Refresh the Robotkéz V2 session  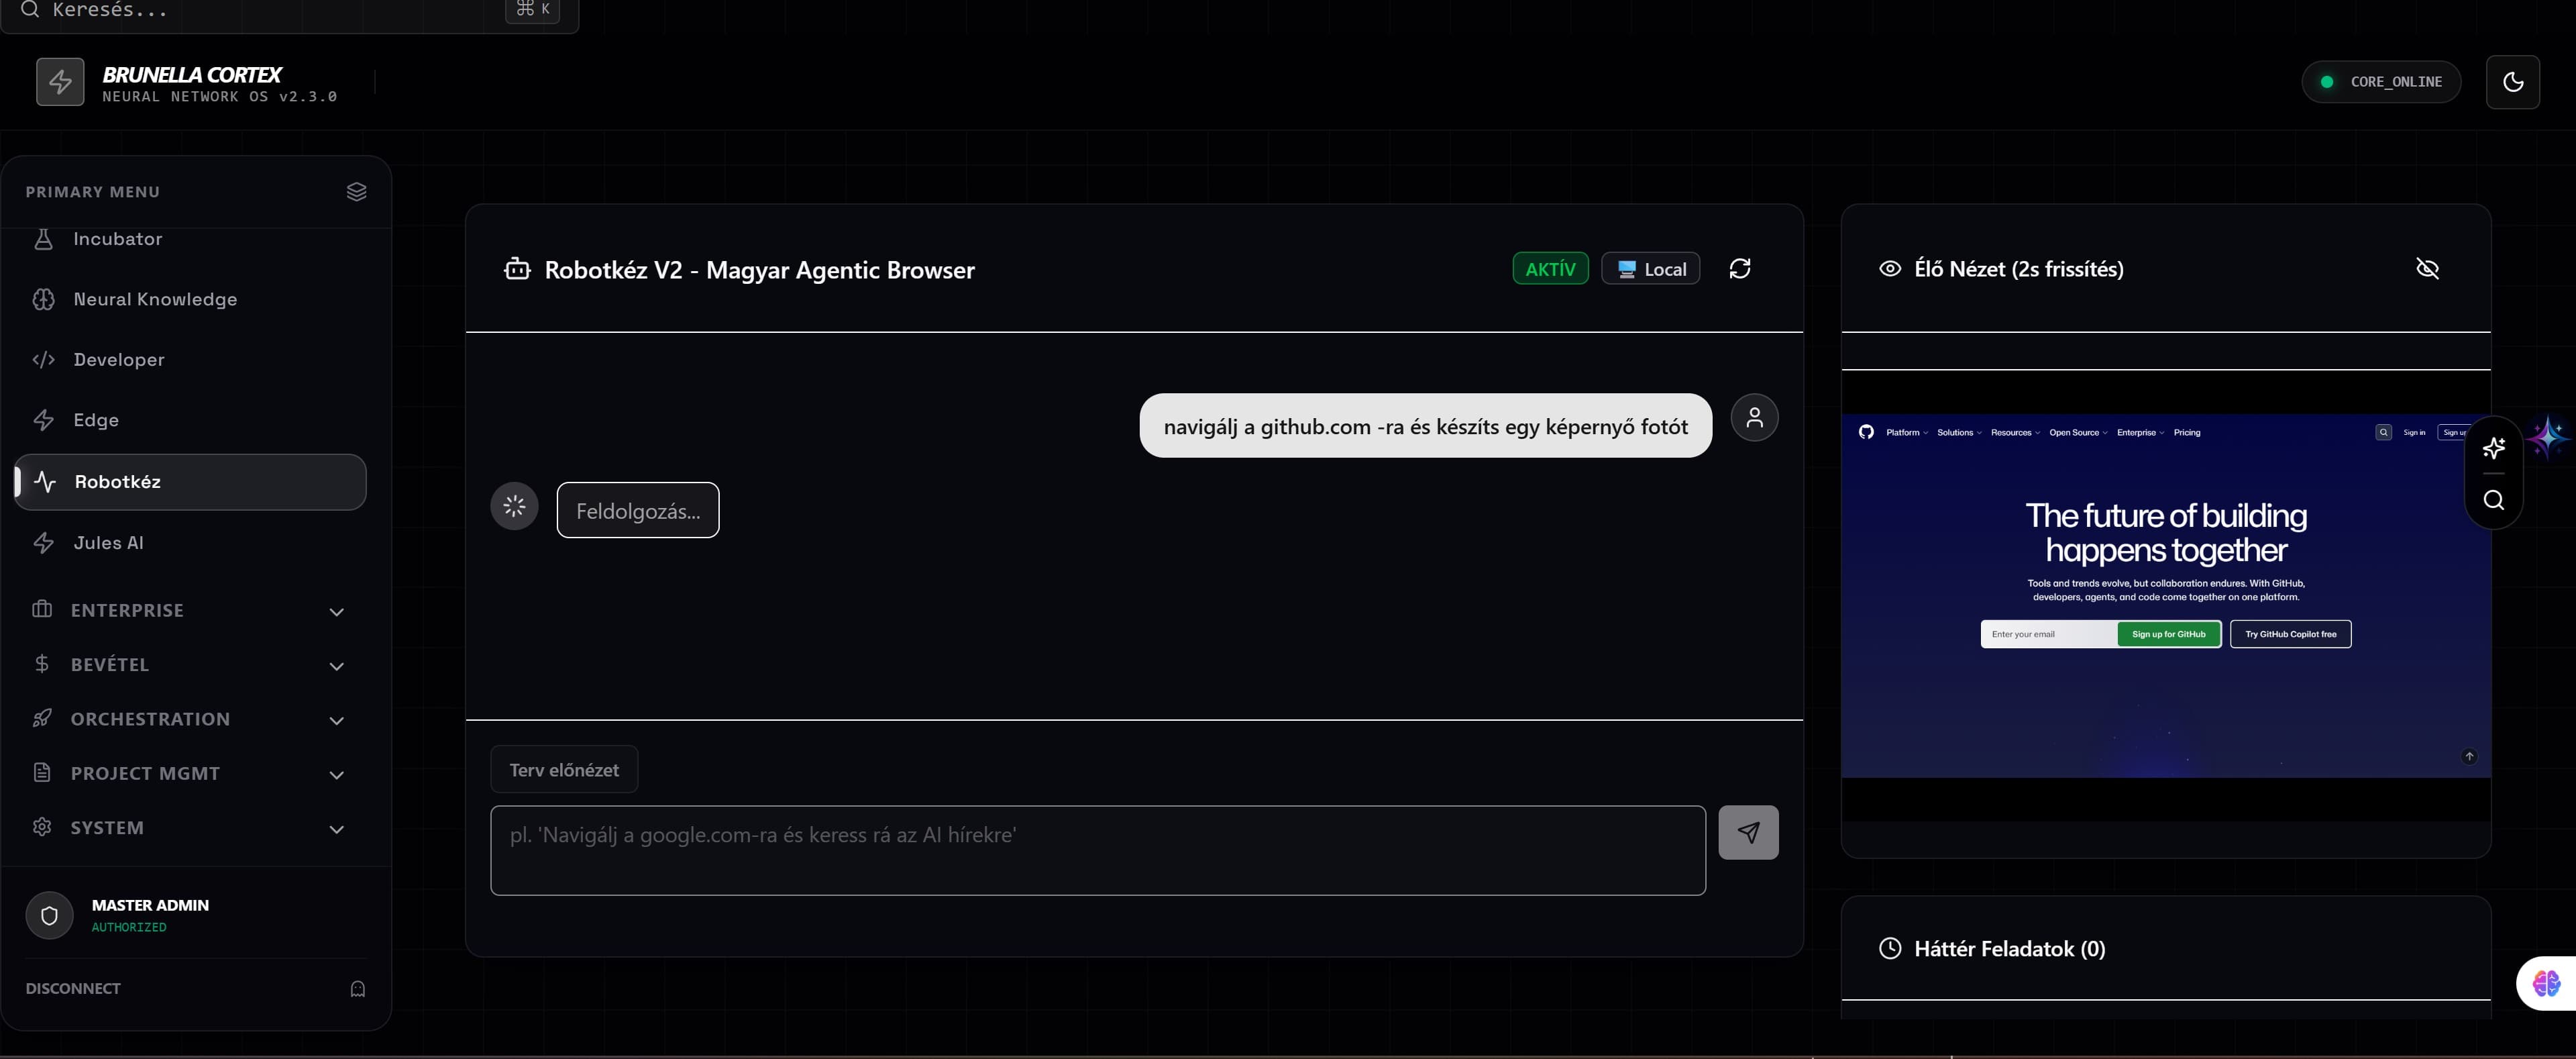[1740, 268]
